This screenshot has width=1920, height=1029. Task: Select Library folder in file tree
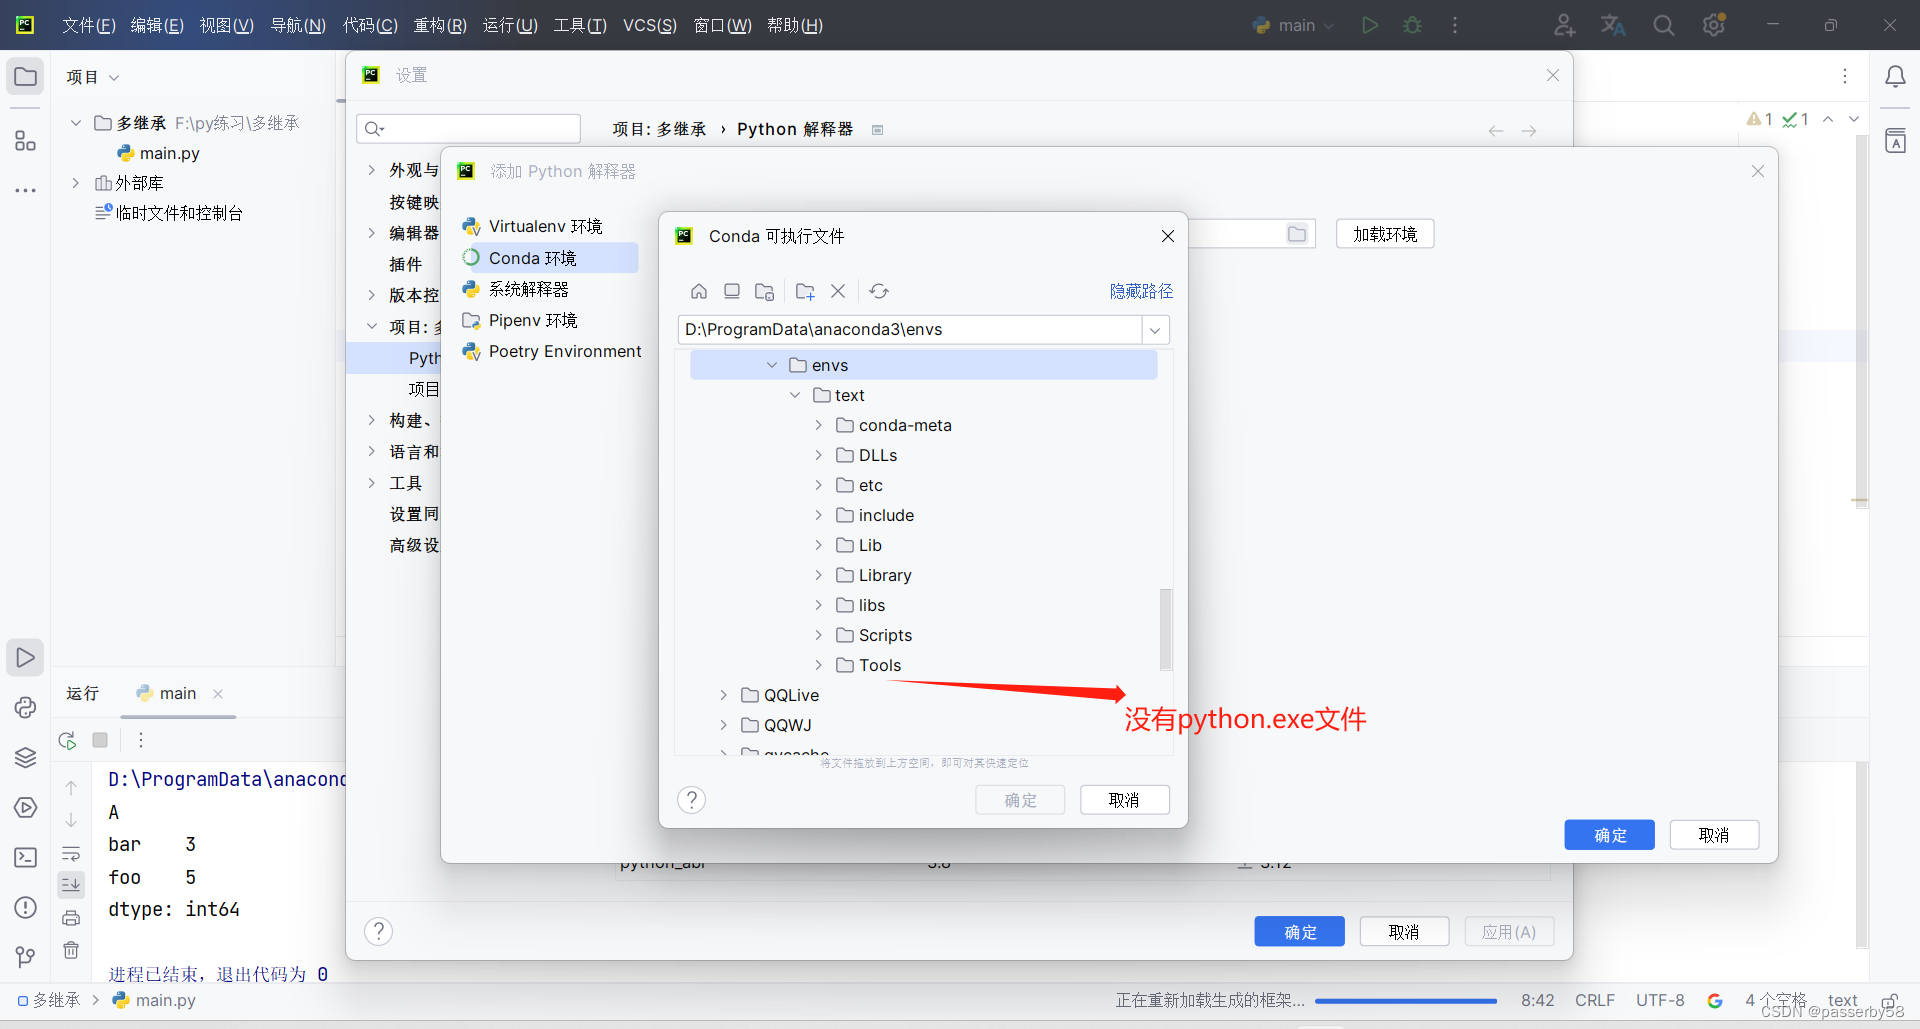coord(884,575)
